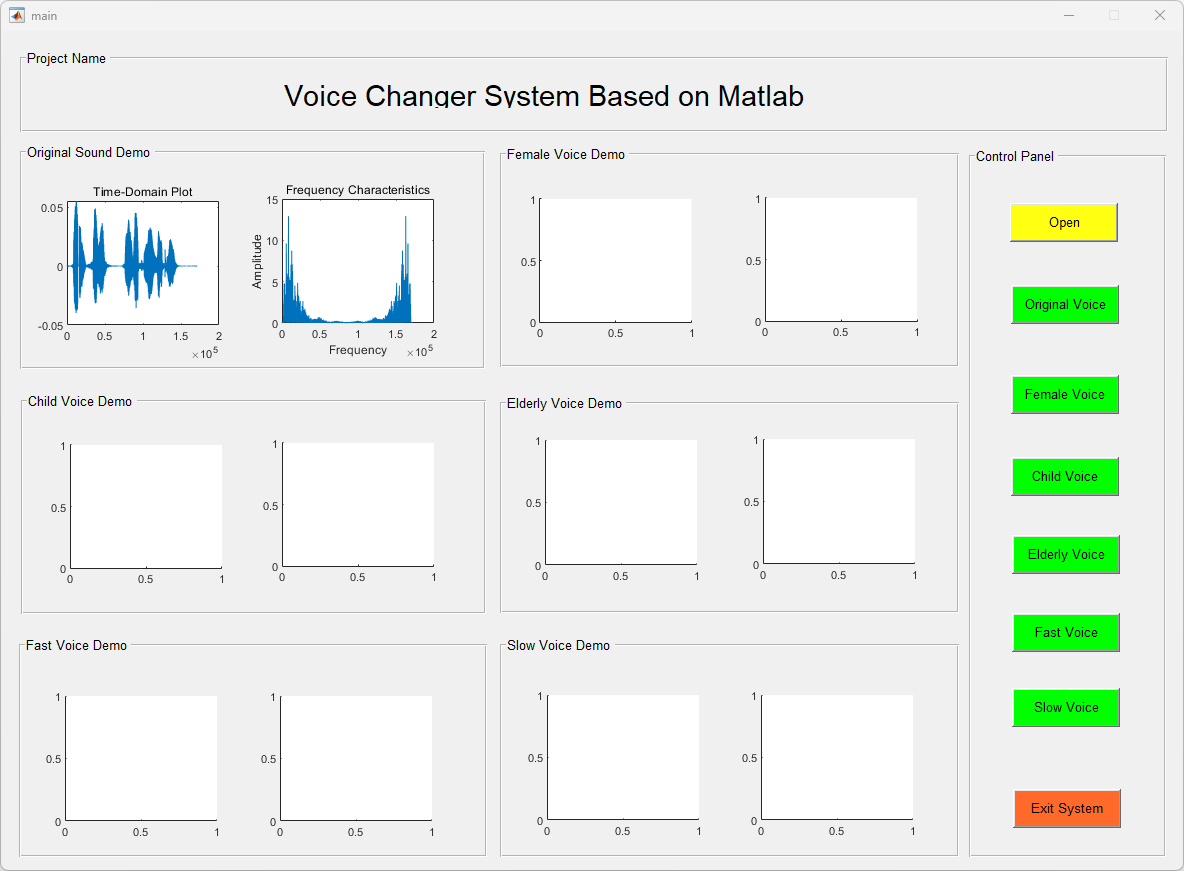Image resolution: width=1184 pixels, height=871 pixels.
Task: Click the 'Project Name' panel label
Action: pos(66,58)
